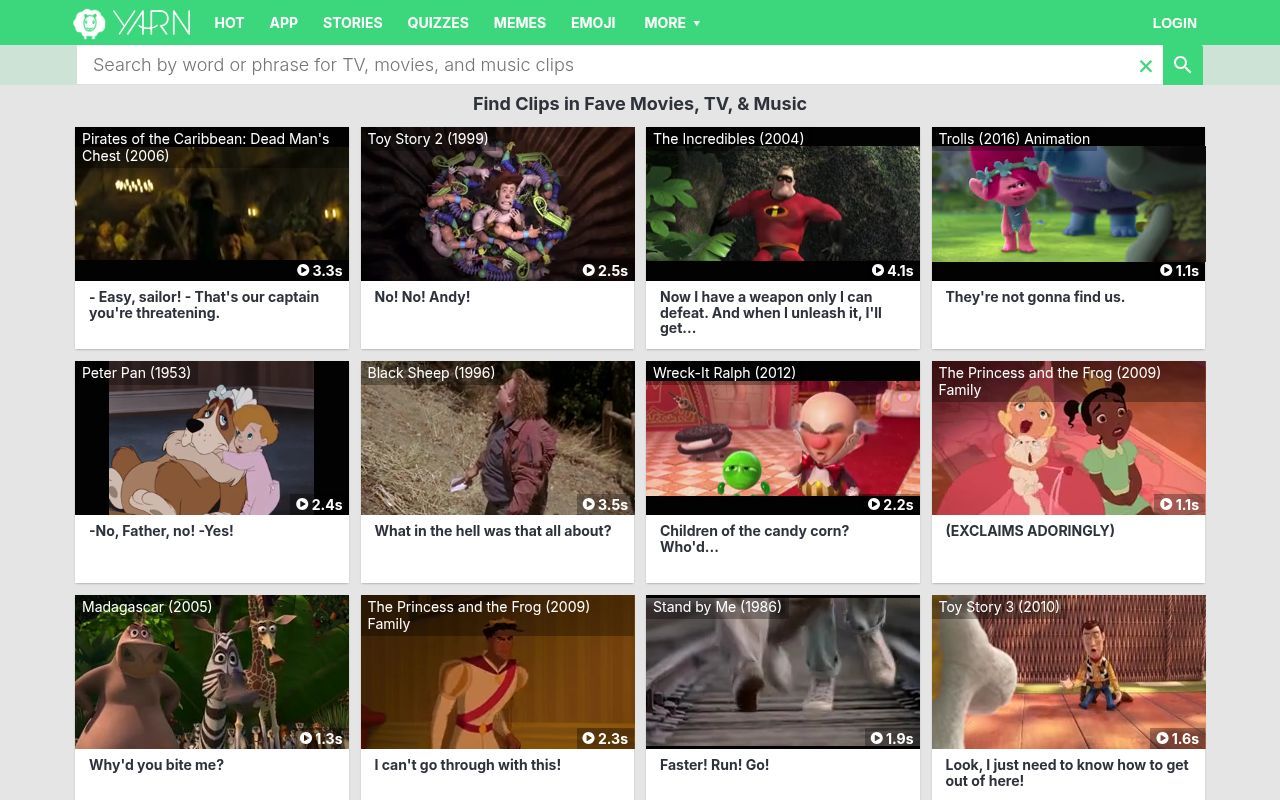The height and width of the screenshot is (800, 1280).
Task: Open the HOT menu item
Action: coord(229,23)
